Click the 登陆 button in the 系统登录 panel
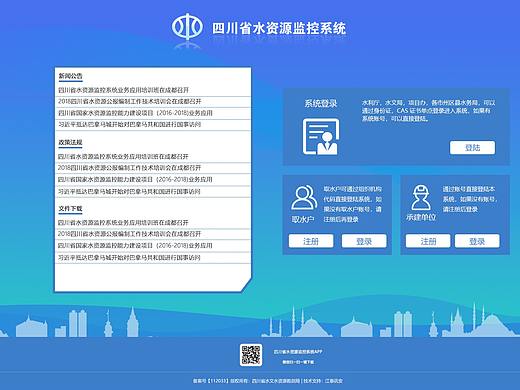This screenshot has height=390, width=520. pyautogui.click(x=472, y=148)
